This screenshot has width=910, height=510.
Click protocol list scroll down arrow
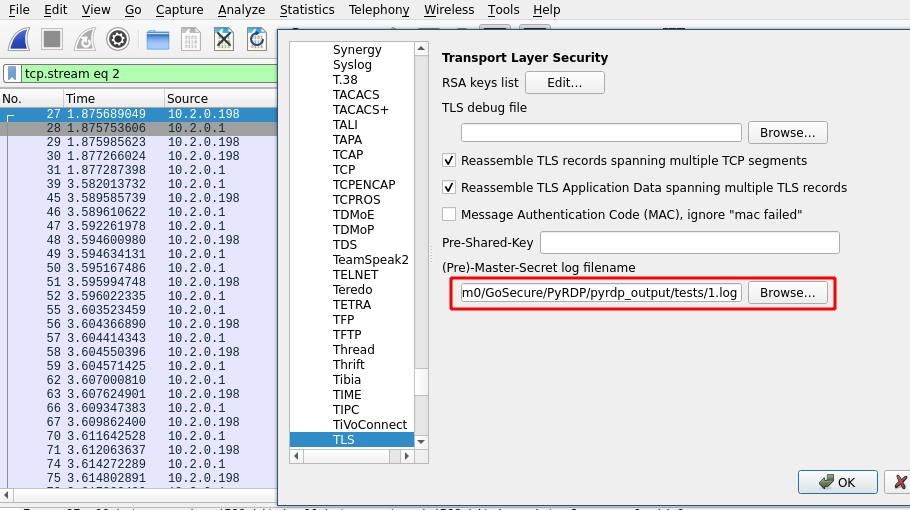pos(421,442)
